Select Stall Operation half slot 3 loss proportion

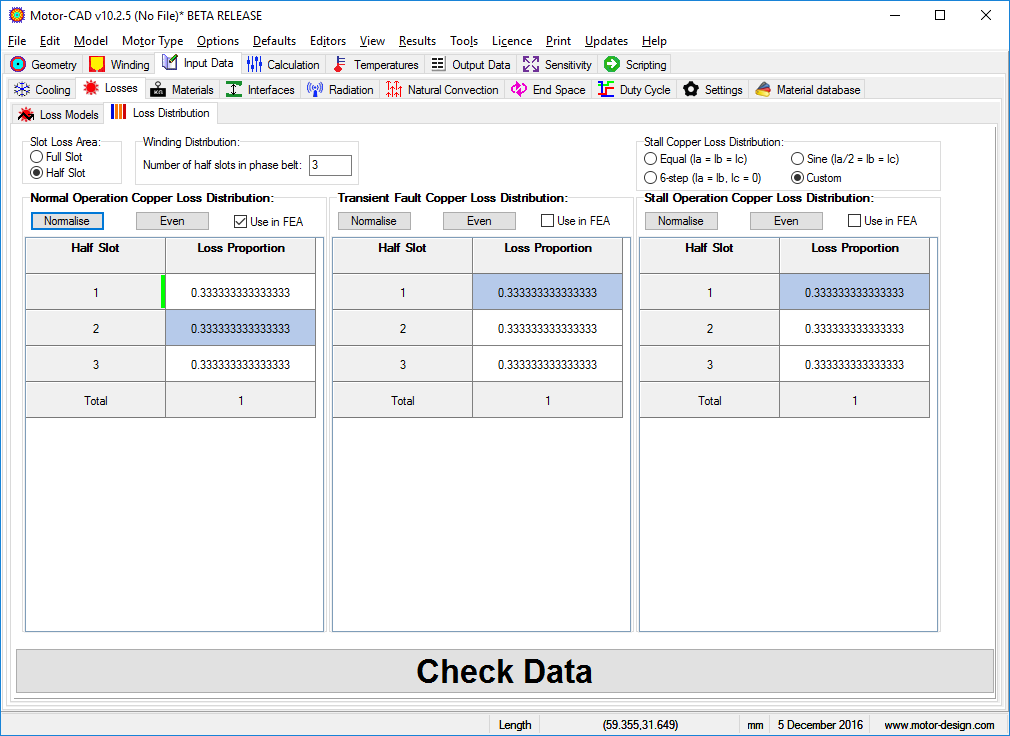(854, 364)
